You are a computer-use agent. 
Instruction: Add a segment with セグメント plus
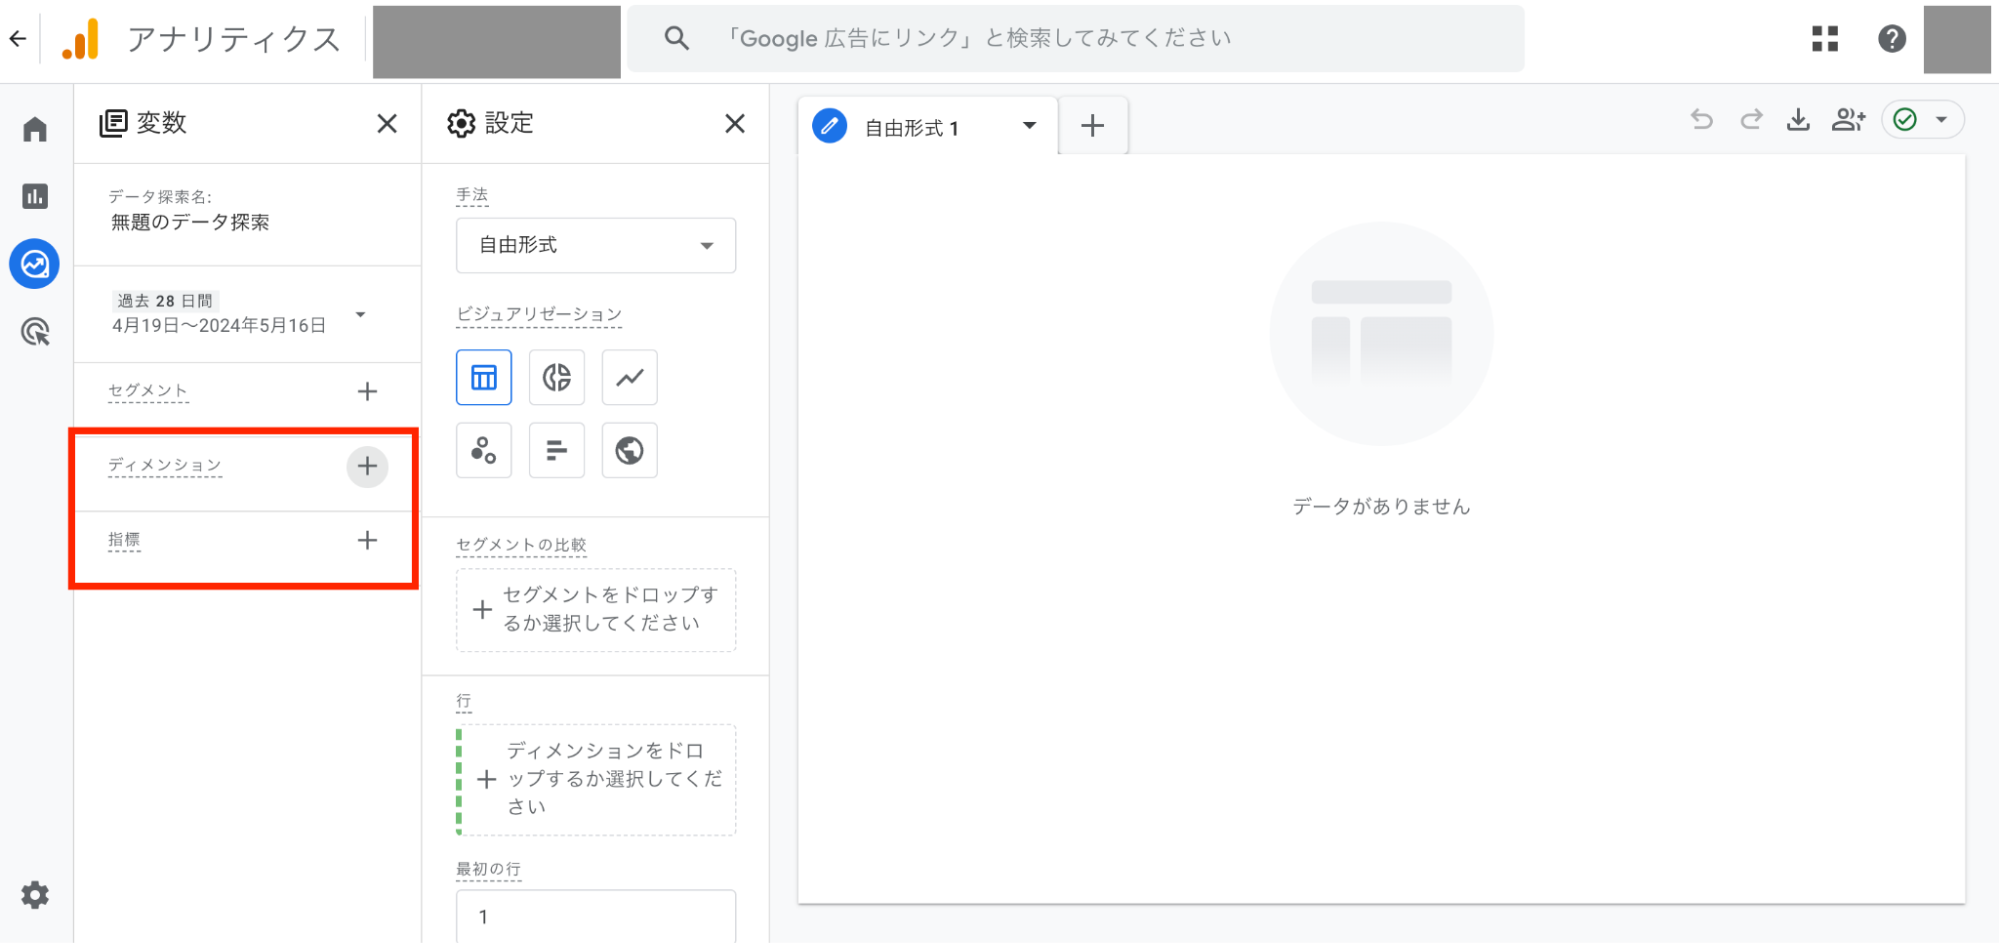click(x=367, y=391)
